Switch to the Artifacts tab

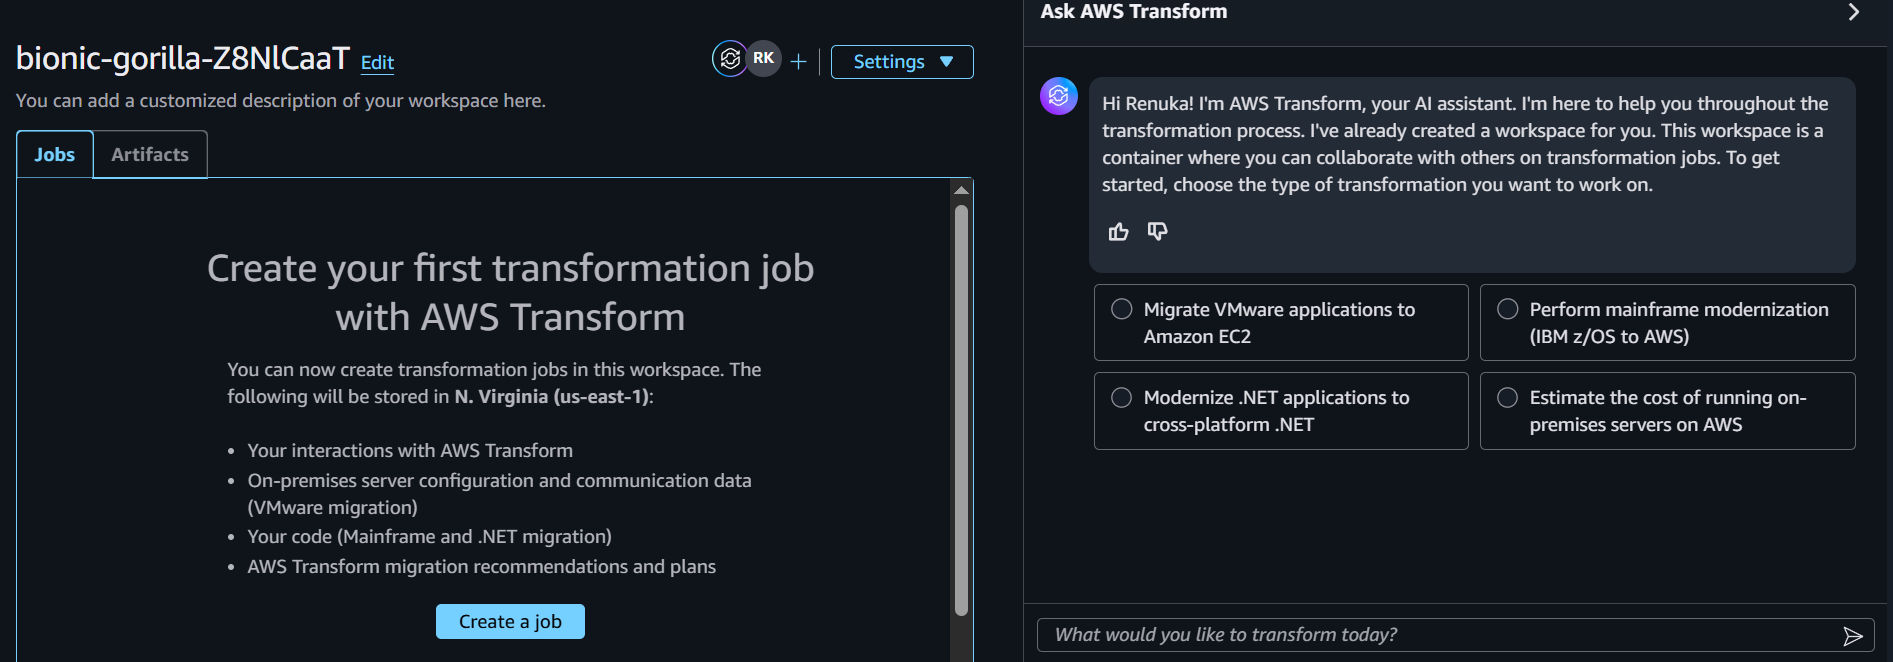tap(150, 155)
